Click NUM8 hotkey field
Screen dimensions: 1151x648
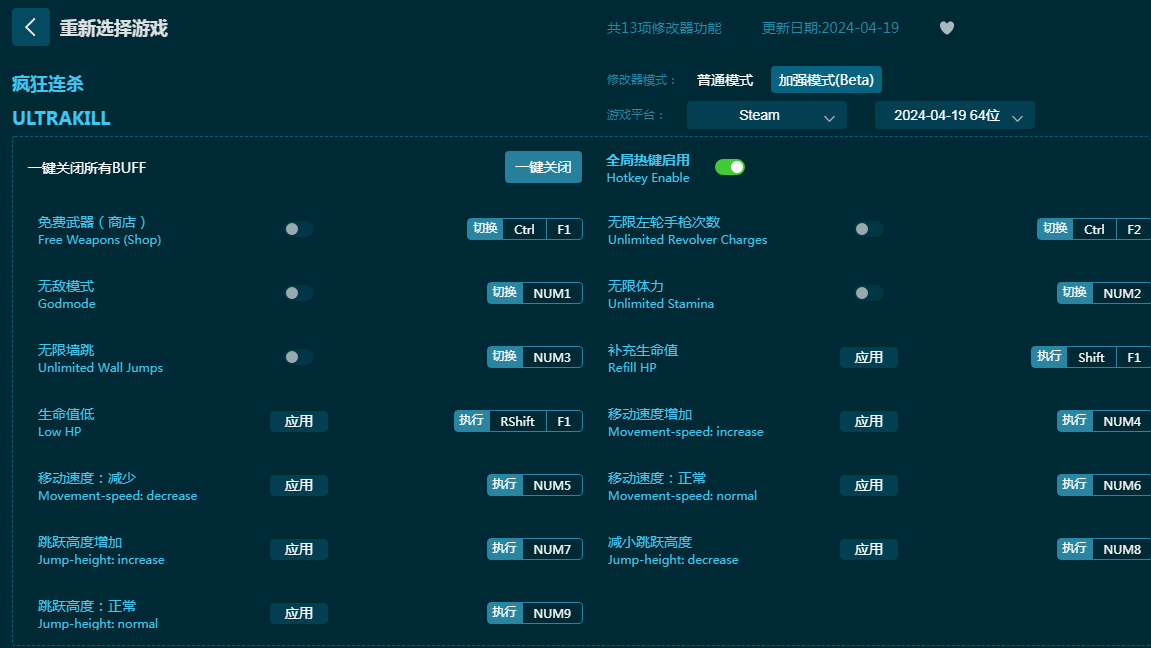tap(1122, 548)
